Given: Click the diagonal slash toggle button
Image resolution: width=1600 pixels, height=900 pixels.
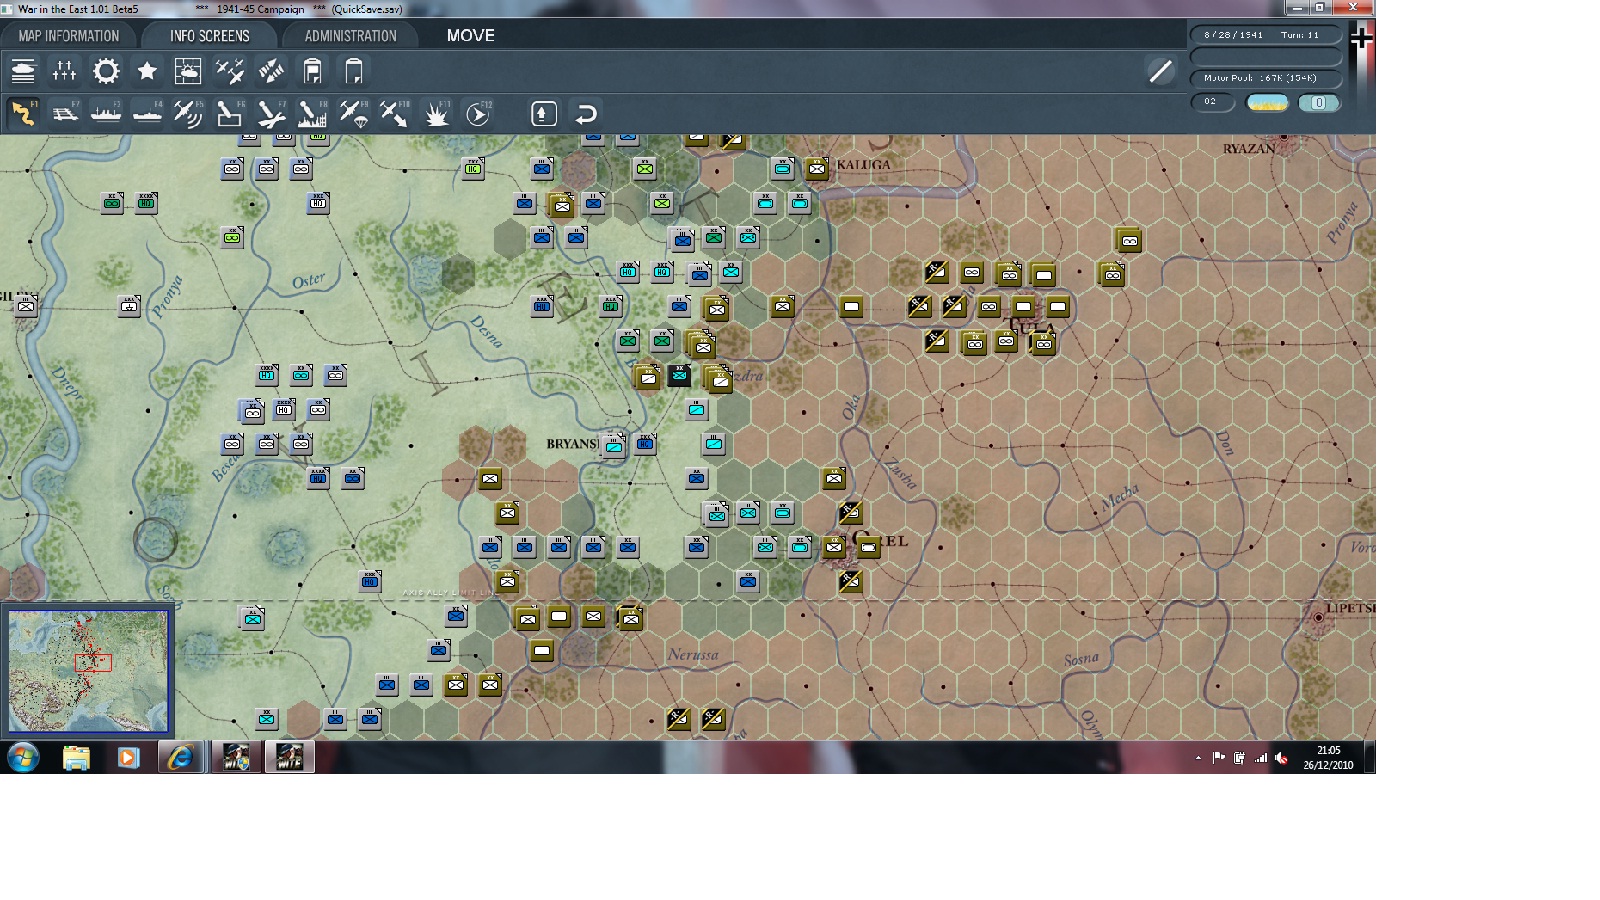Looking at the screenshot, I should (x=1160, y=71).
